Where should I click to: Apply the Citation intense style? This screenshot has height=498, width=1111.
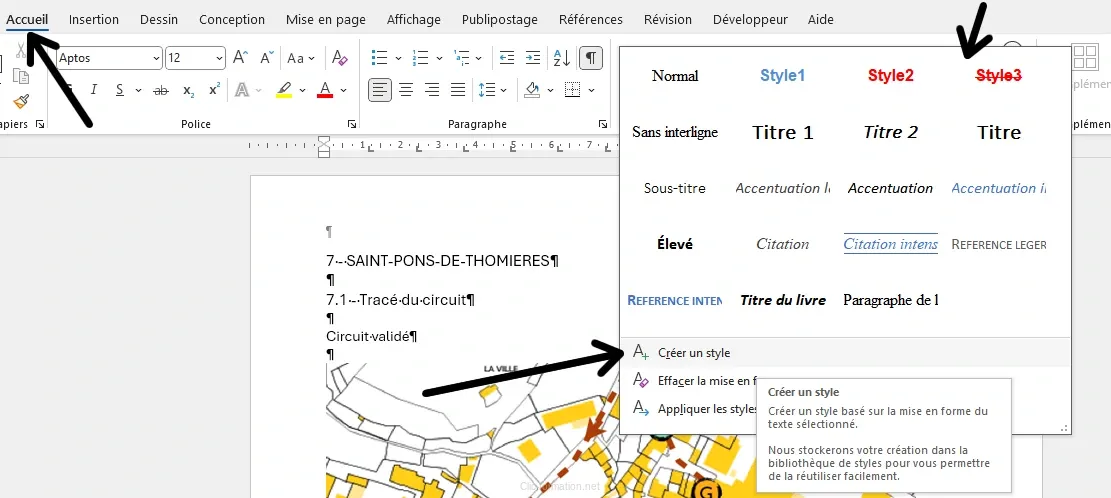click(x=891, y=244)
